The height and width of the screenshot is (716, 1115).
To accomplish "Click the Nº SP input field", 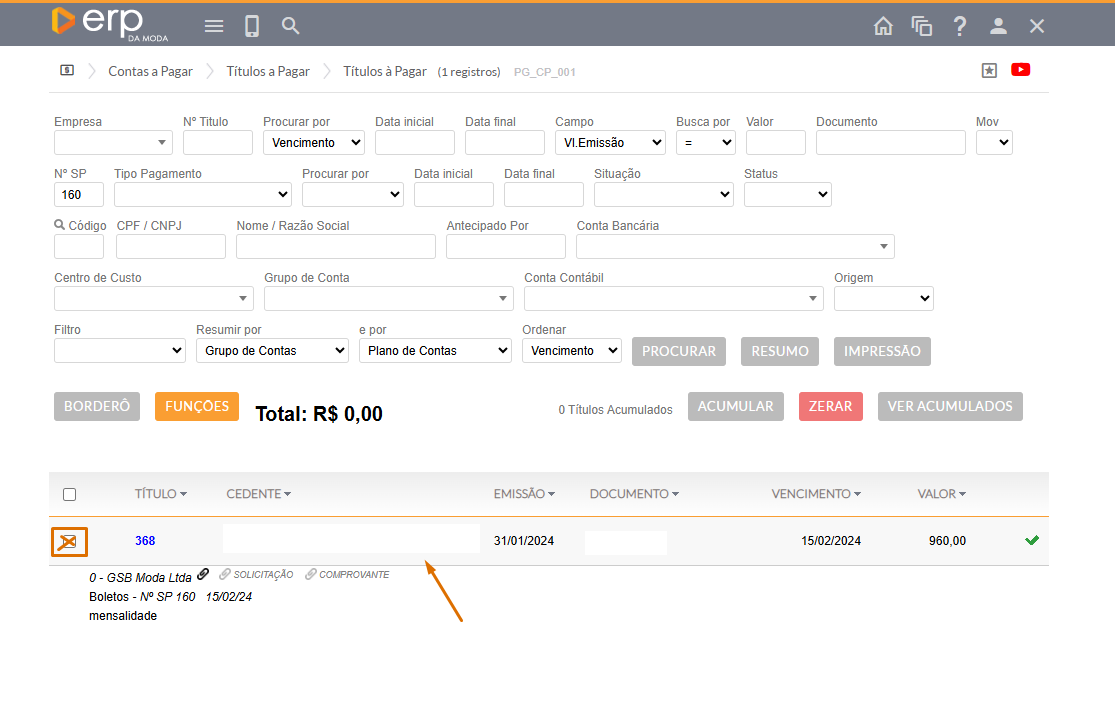I will (x=79, y=195).
